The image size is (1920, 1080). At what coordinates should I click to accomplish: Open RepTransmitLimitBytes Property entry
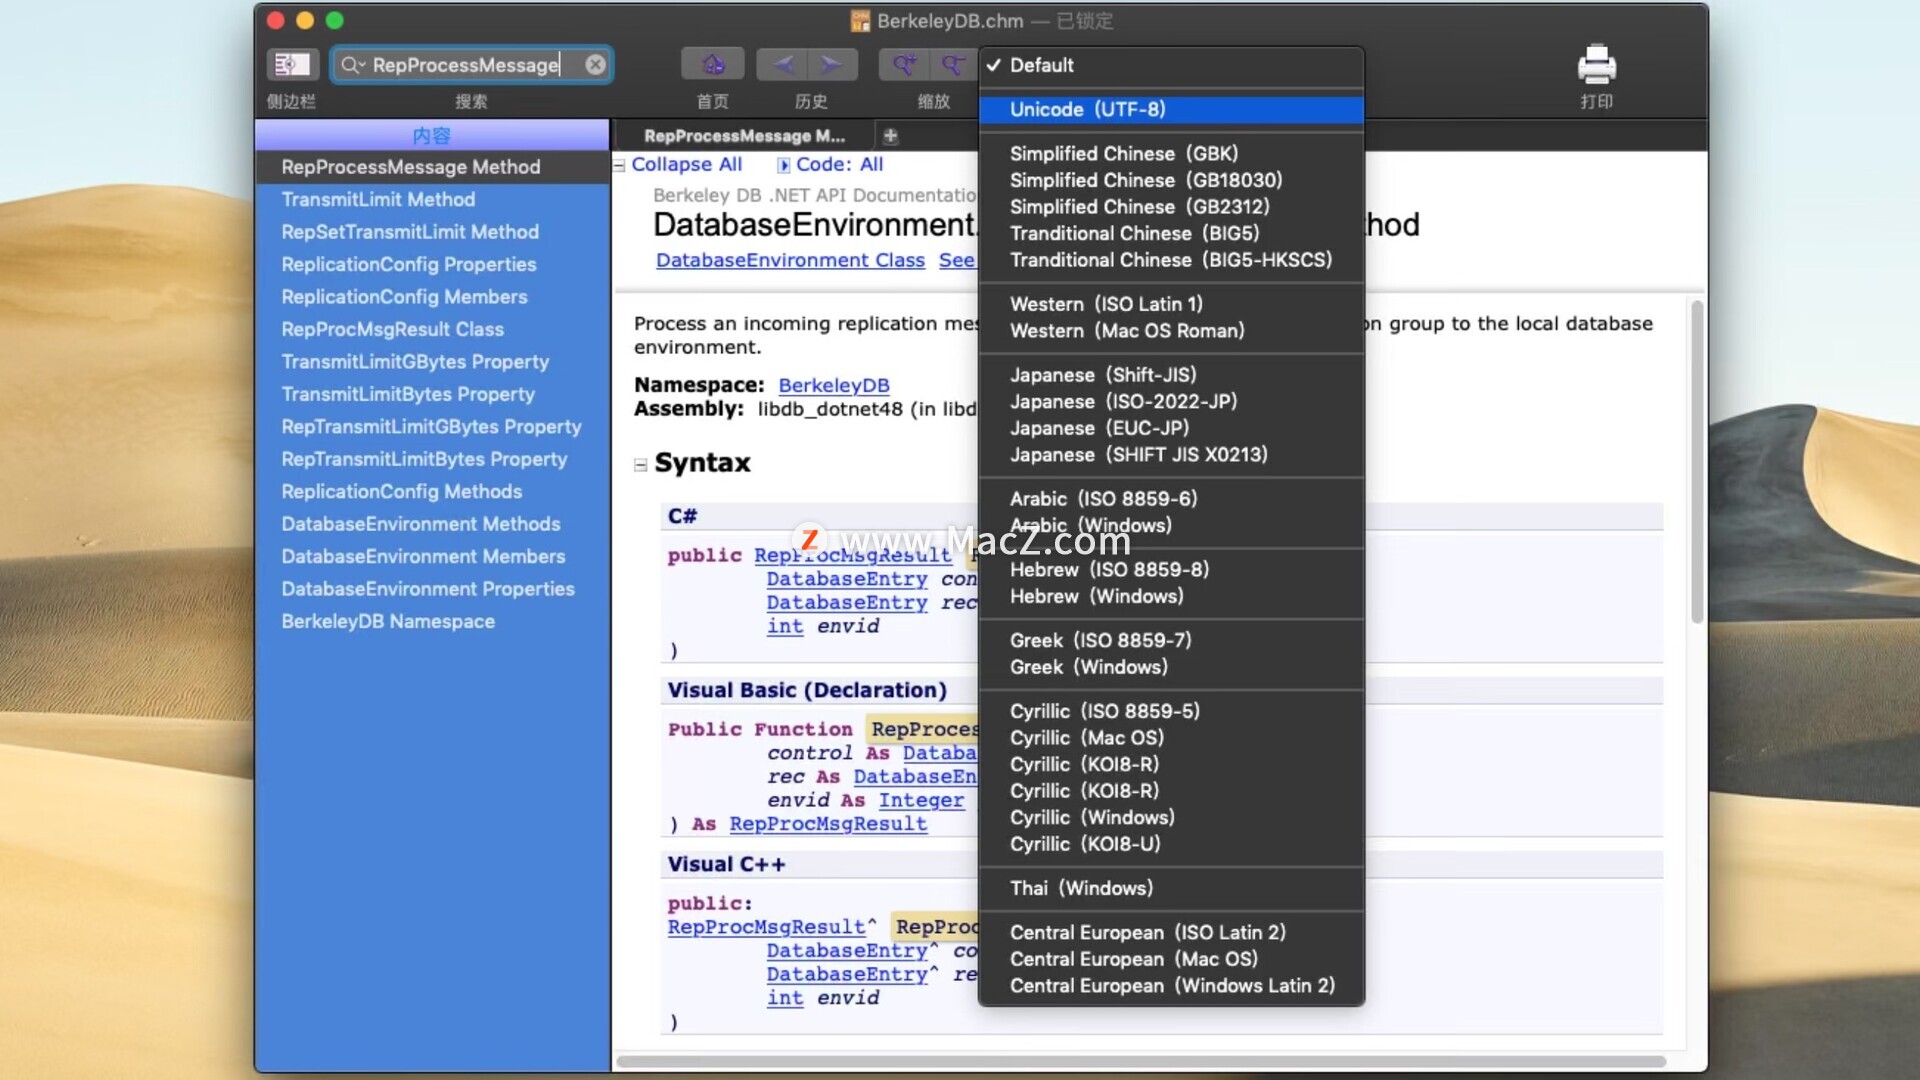(432, 459)
